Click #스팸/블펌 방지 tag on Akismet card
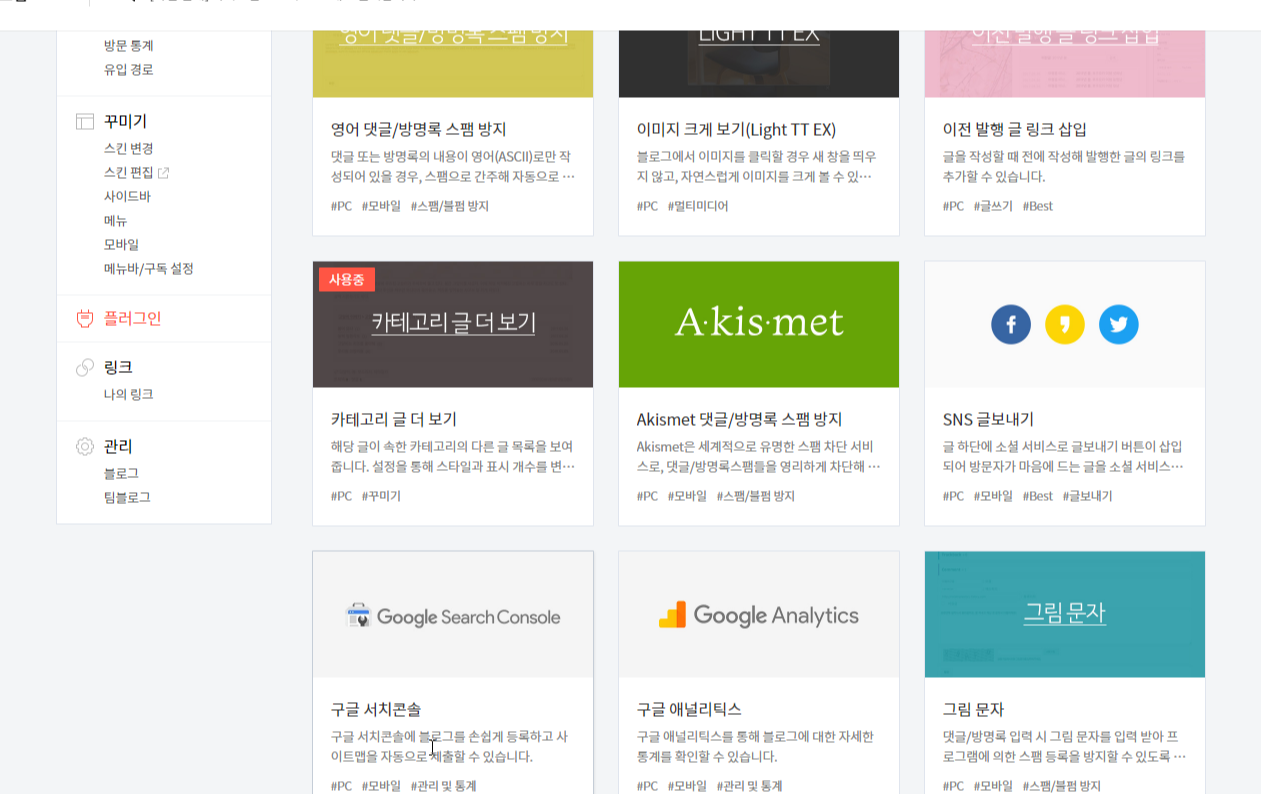 click(755, 496)
